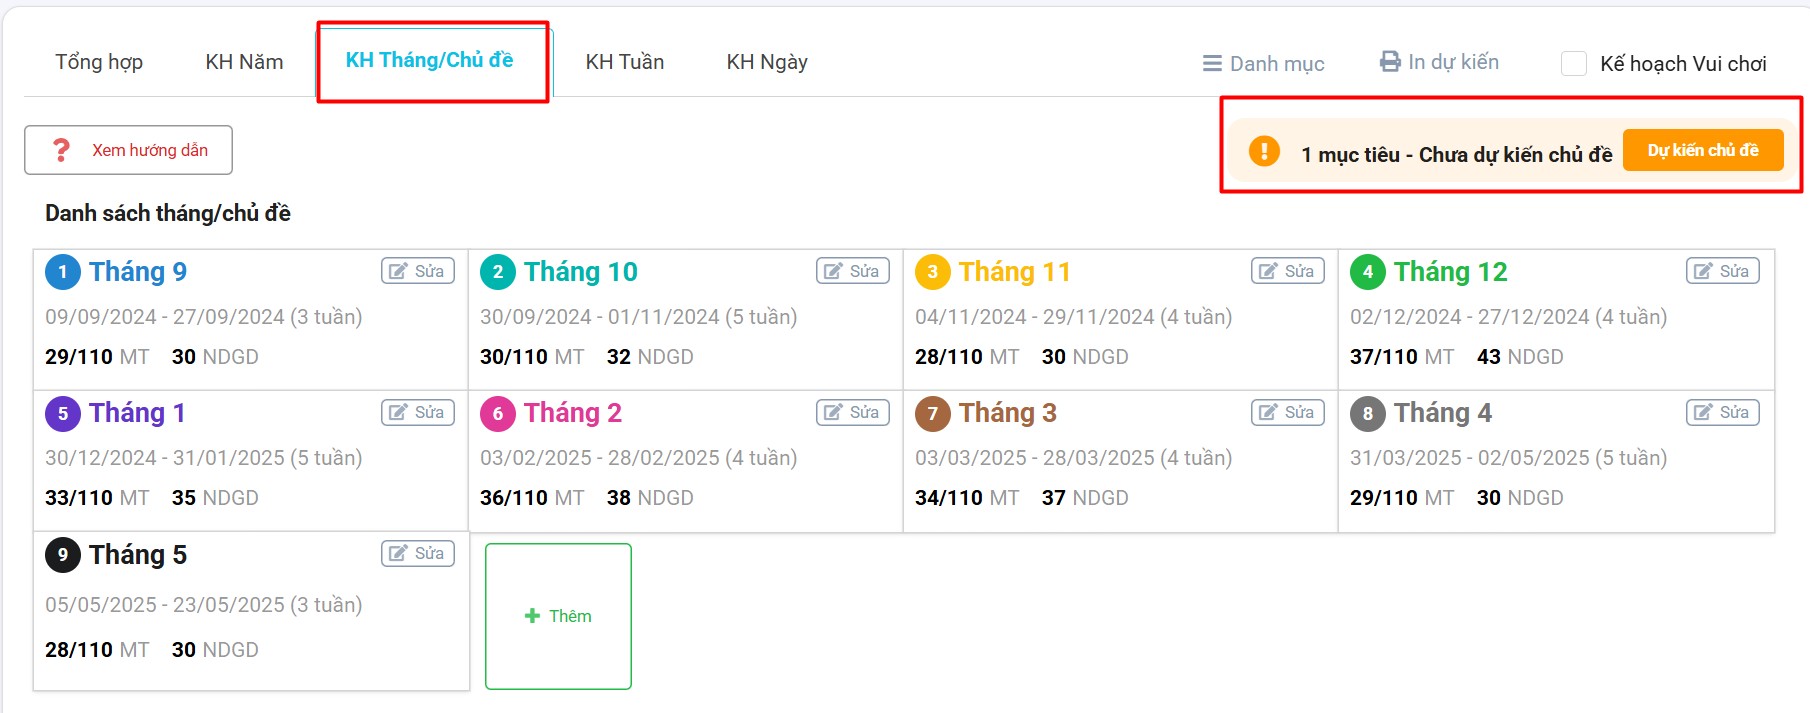Click the green plus icon to add

(x=532, y=616)
